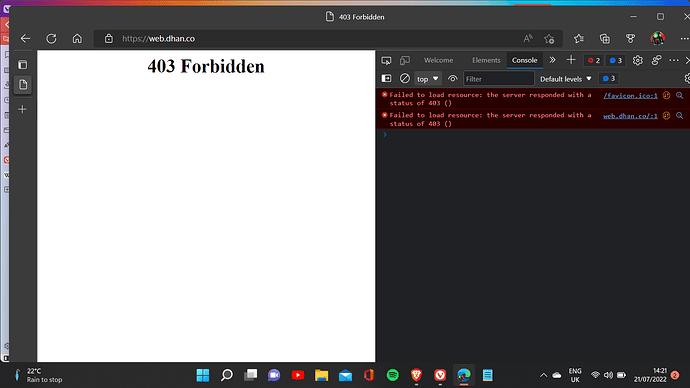This screenshot has width=690, height=388.
Task: Open the web.dhan.co/:1 source link
Action: (630, 116)
